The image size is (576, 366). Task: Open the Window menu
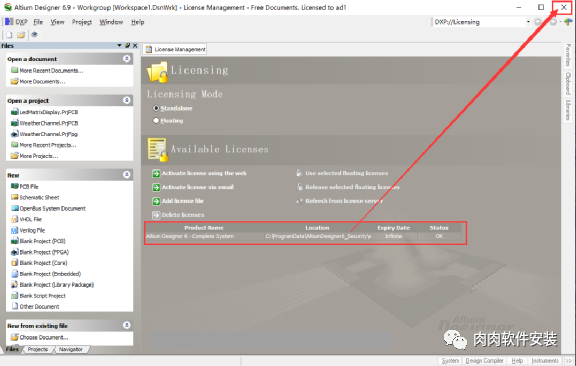click(111, 22)
